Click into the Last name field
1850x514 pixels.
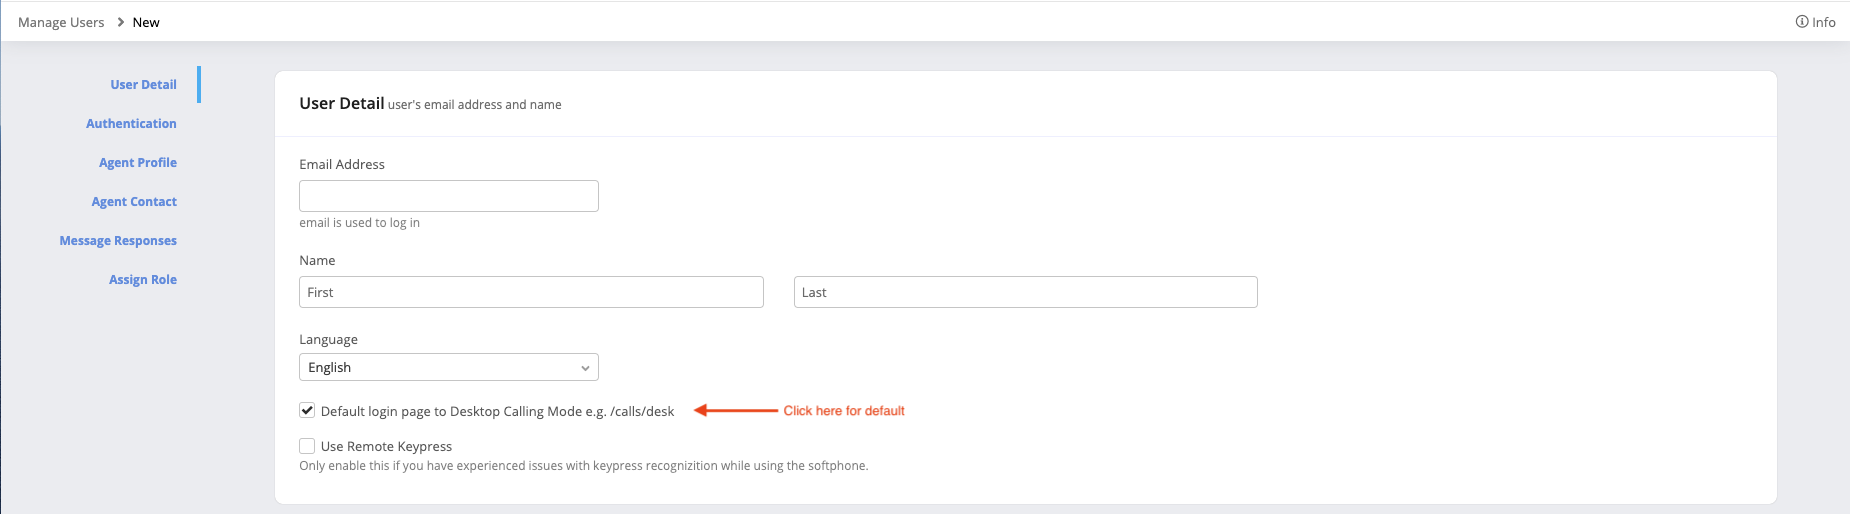click(1025, 292)
